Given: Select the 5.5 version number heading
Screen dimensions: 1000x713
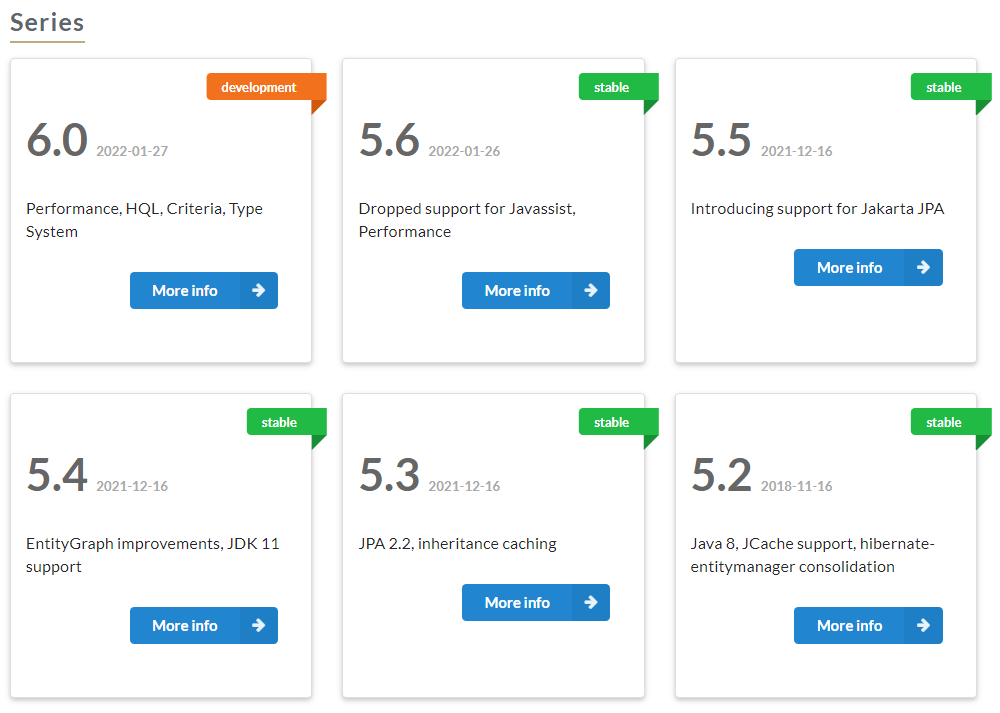Looking at the screenshot, I should click(721, 140).
